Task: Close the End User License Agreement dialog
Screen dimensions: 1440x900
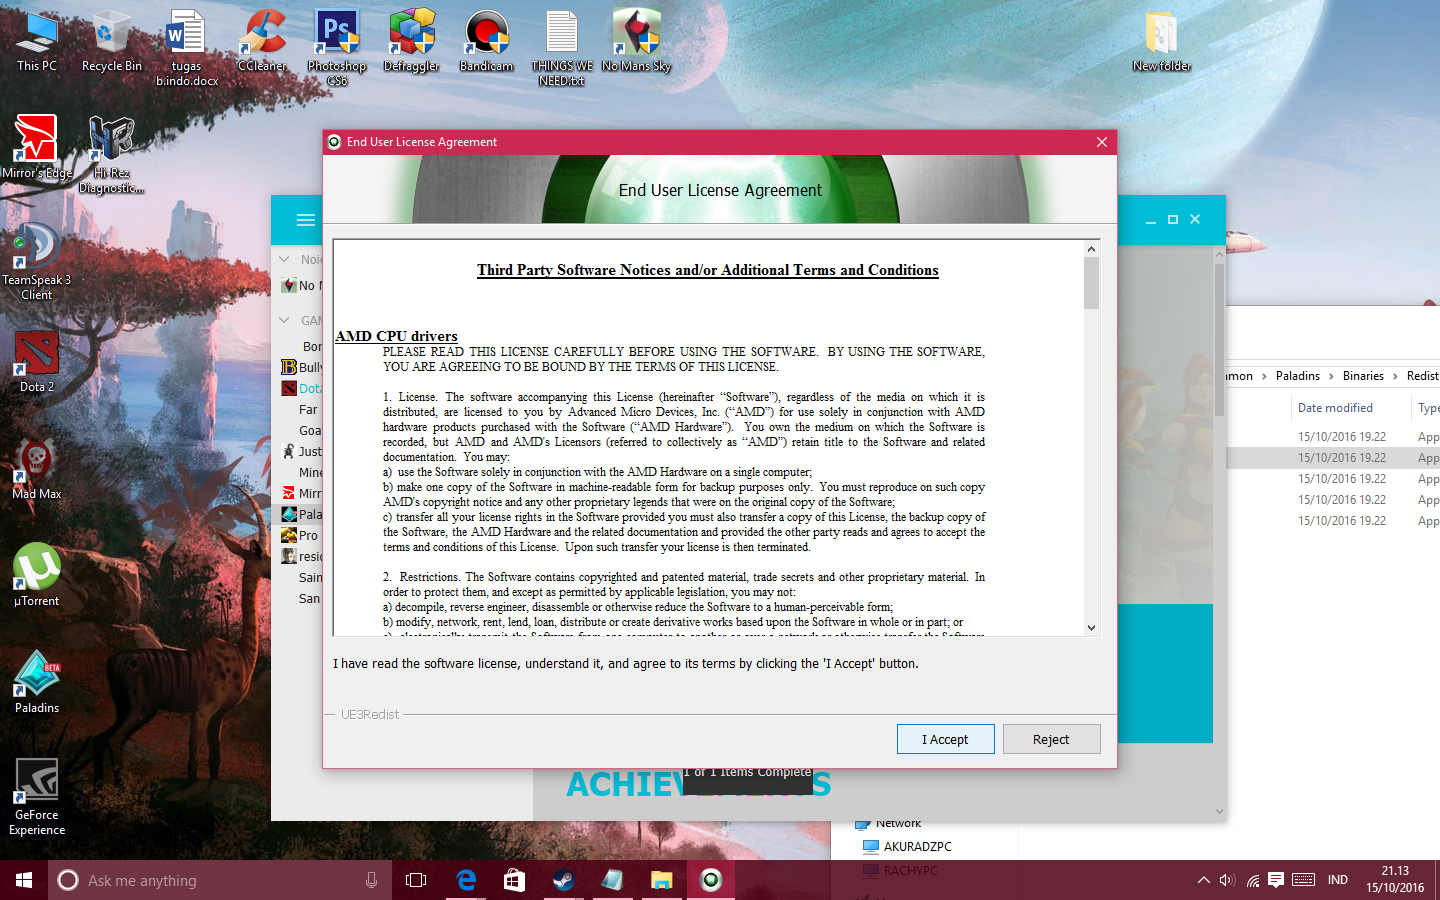Action: tap(1101, 142)
